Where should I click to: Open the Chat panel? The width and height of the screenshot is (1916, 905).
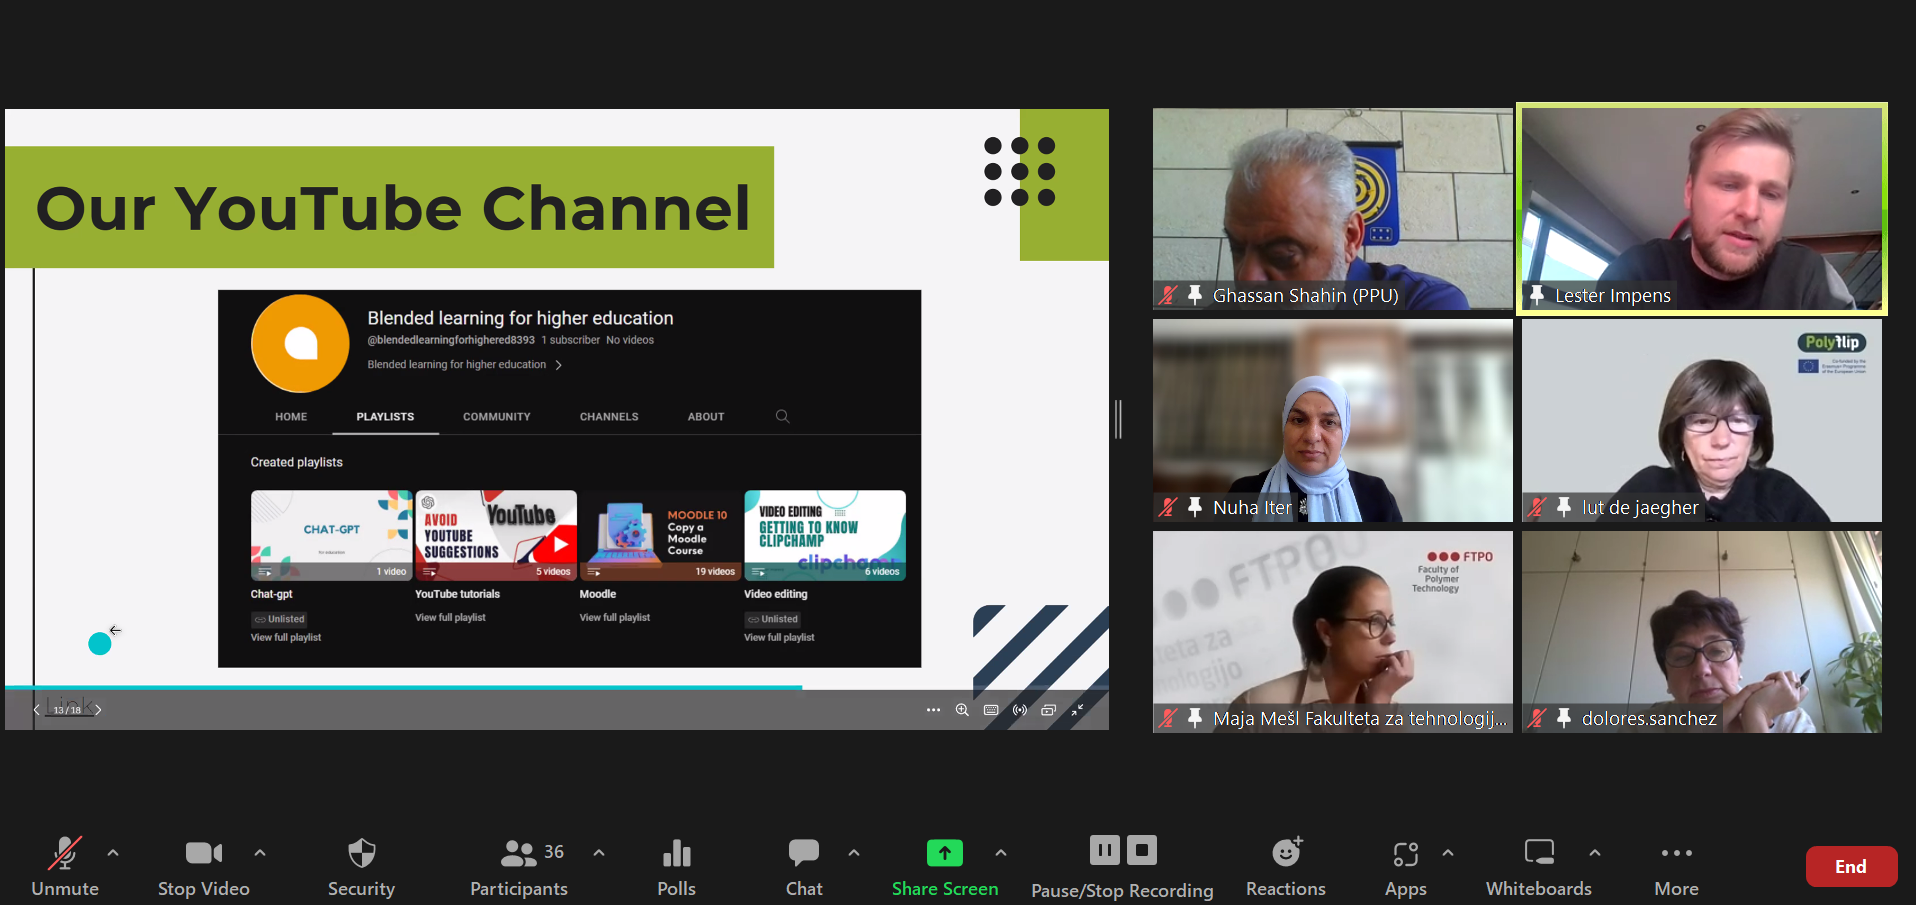804,867
